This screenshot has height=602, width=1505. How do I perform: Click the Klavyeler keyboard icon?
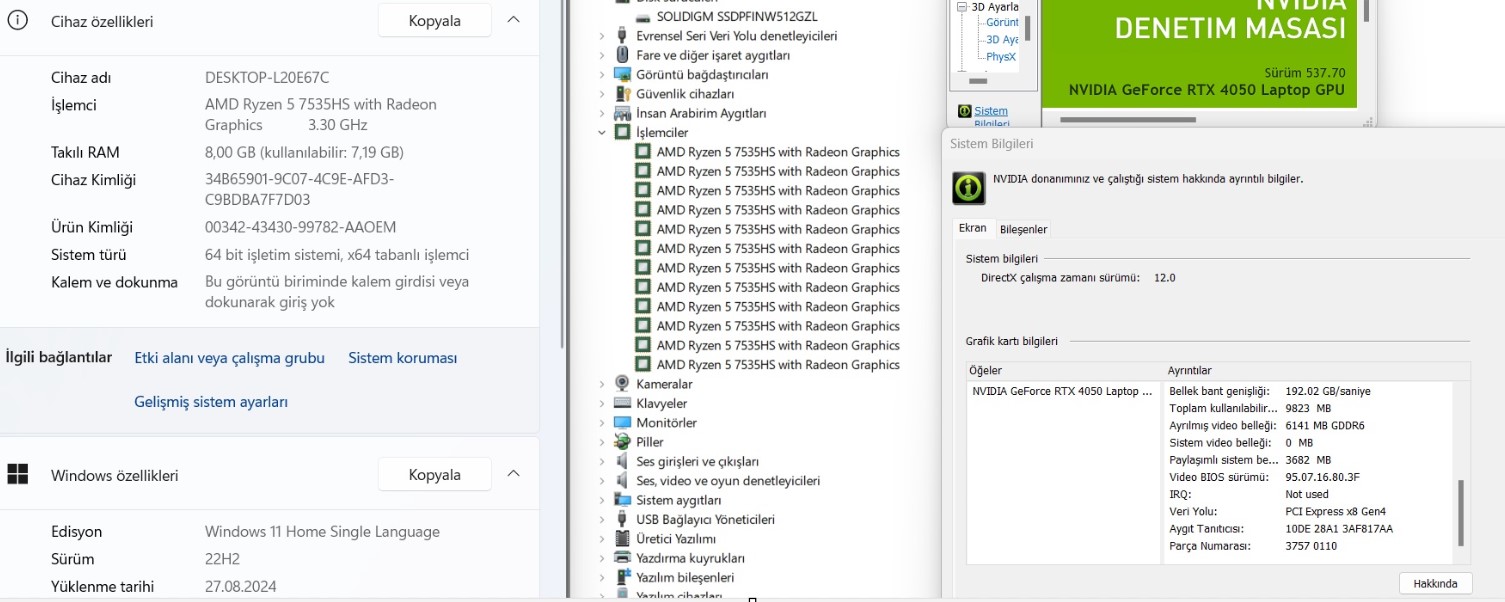click(x=622, y=403)
